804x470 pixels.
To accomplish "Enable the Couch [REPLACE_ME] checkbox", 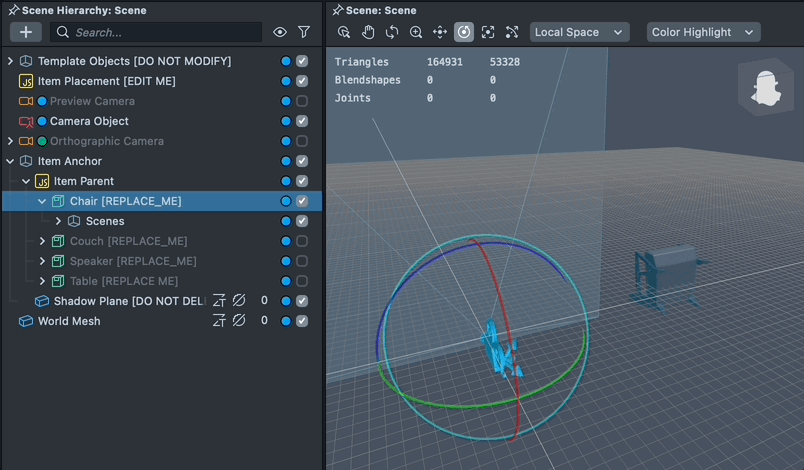I will [x=302, y=241].
